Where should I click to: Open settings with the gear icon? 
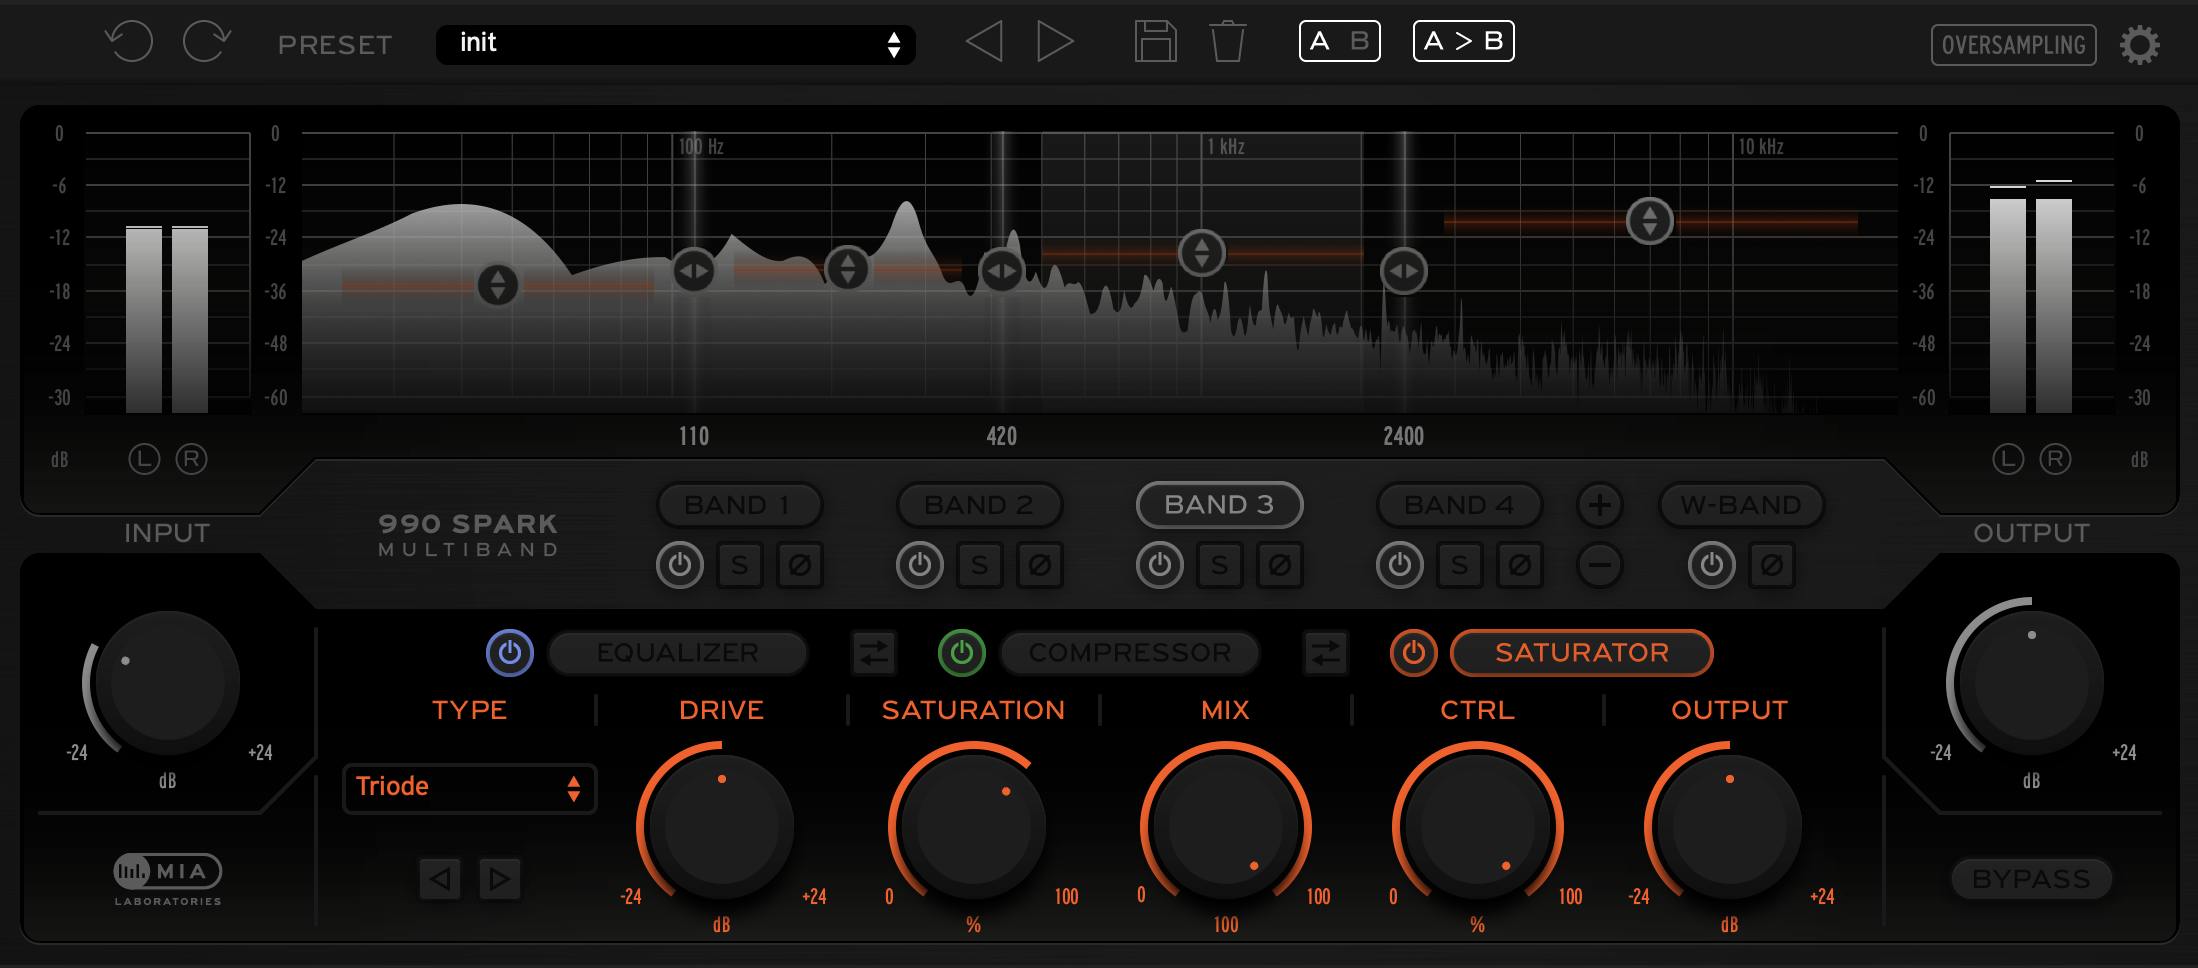2139,45
